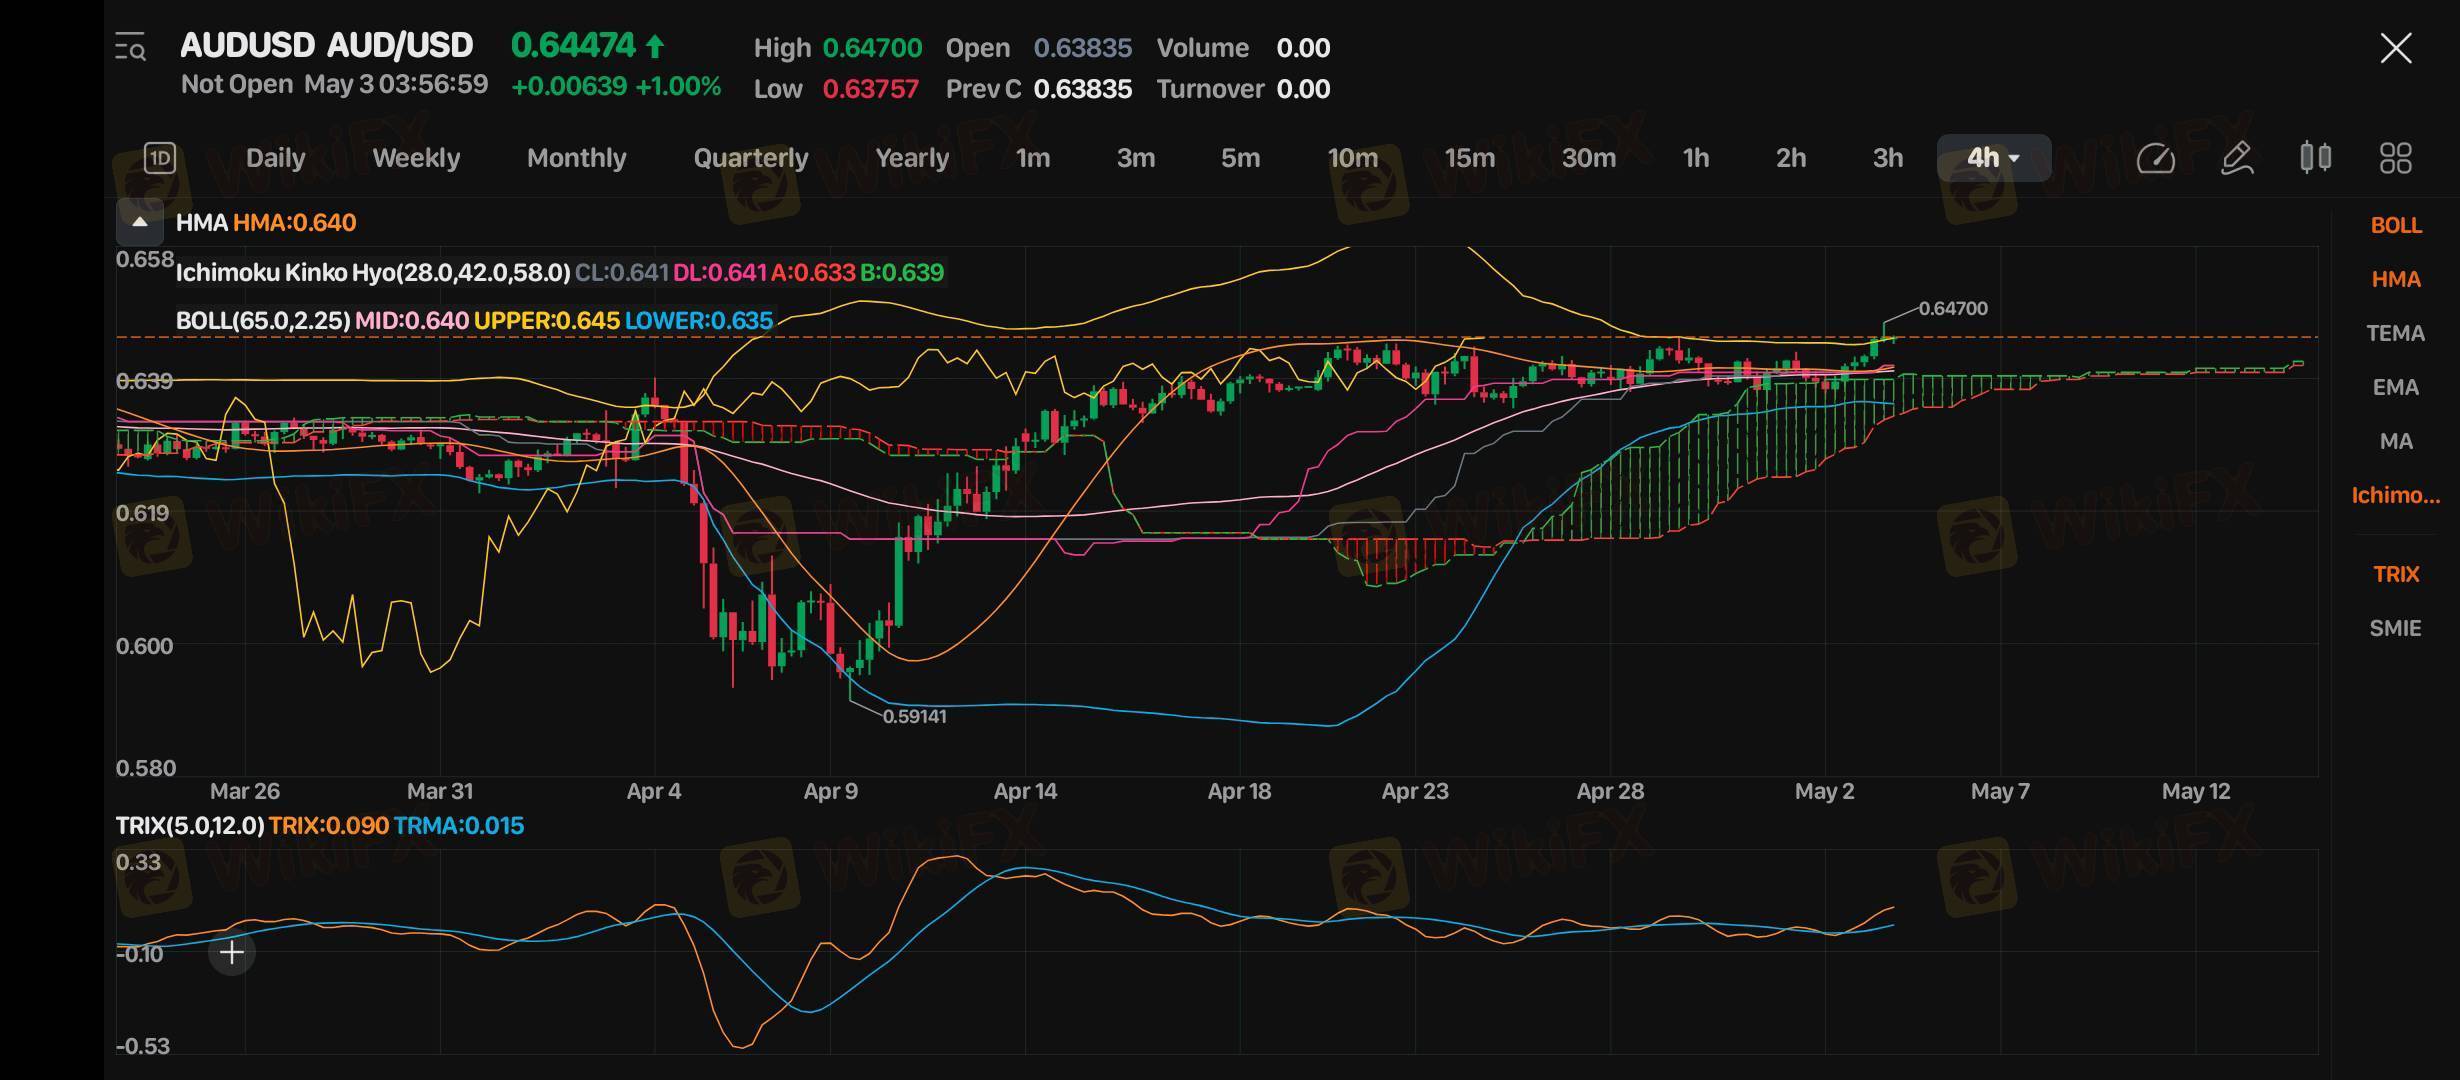The width and height of the screenshot is (2460, 1080).
Task: Enable the TEMA overlay indicator
Action: (x=2395, y=333)
